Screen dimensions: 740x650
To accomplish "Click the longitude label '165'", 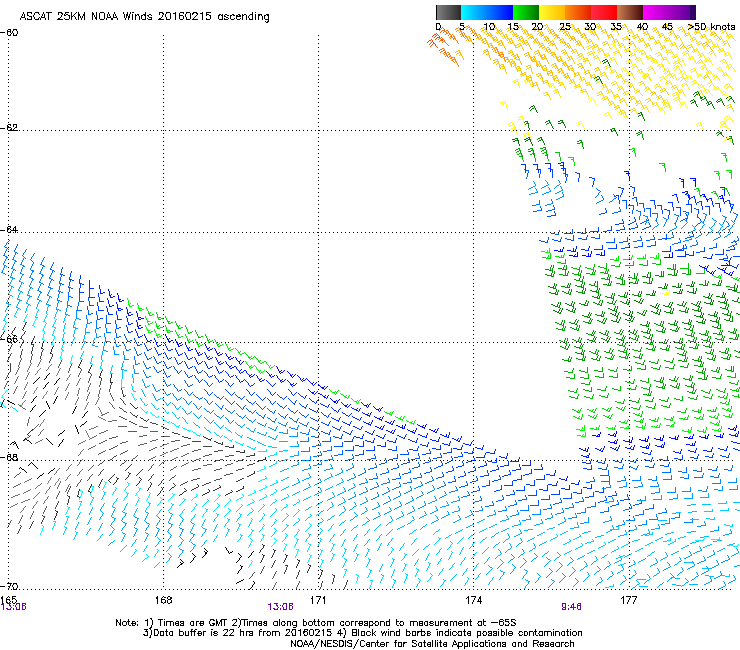I will point(8,599).
